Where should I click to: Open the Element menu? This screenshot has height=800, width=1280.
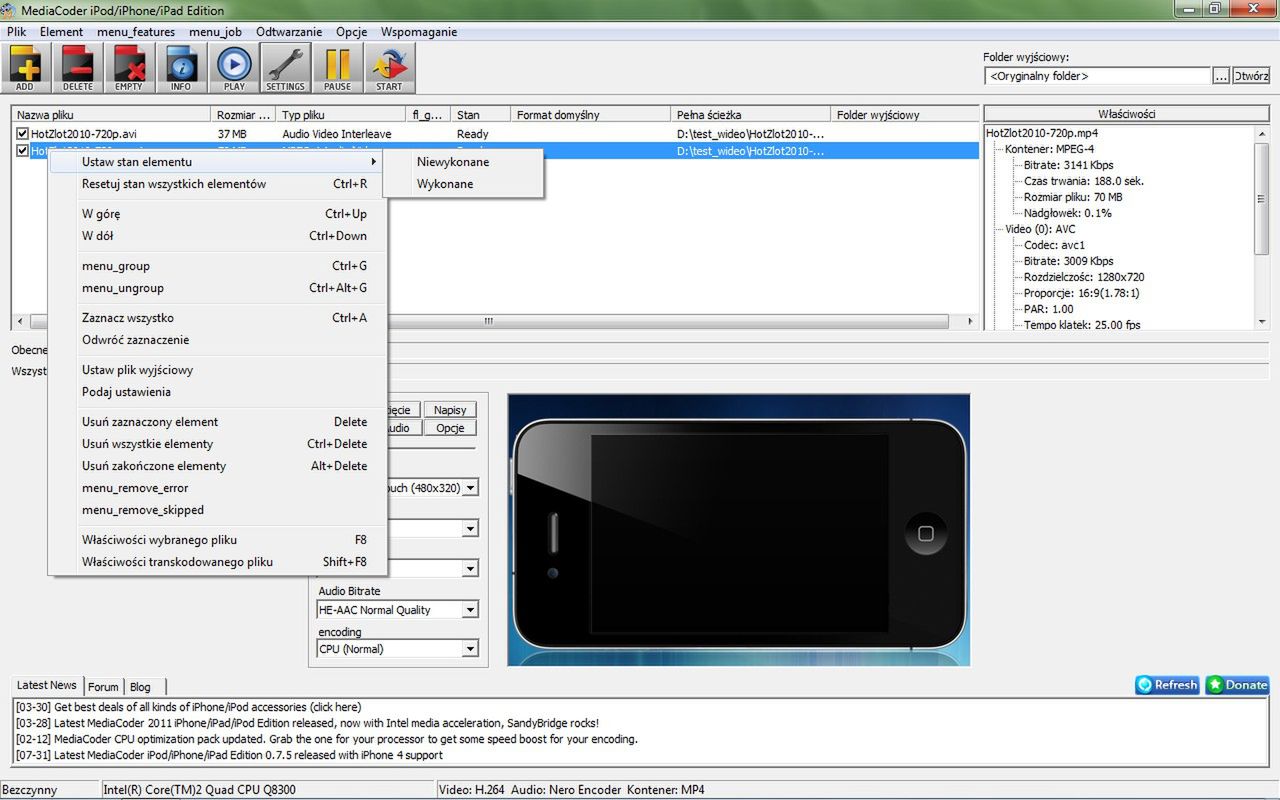pyautogui.click(x=61, y=32)
